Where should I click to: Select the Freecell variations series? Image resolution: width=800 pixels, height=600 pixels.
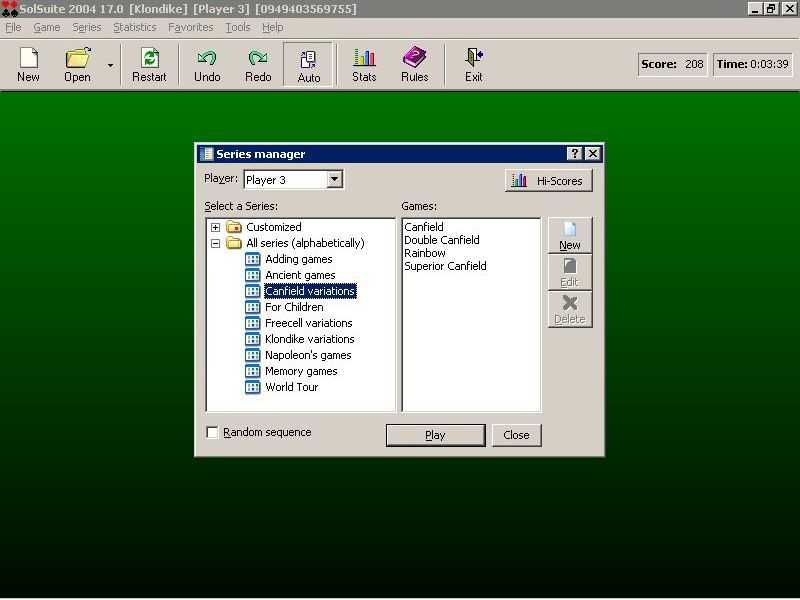(309, 323)
